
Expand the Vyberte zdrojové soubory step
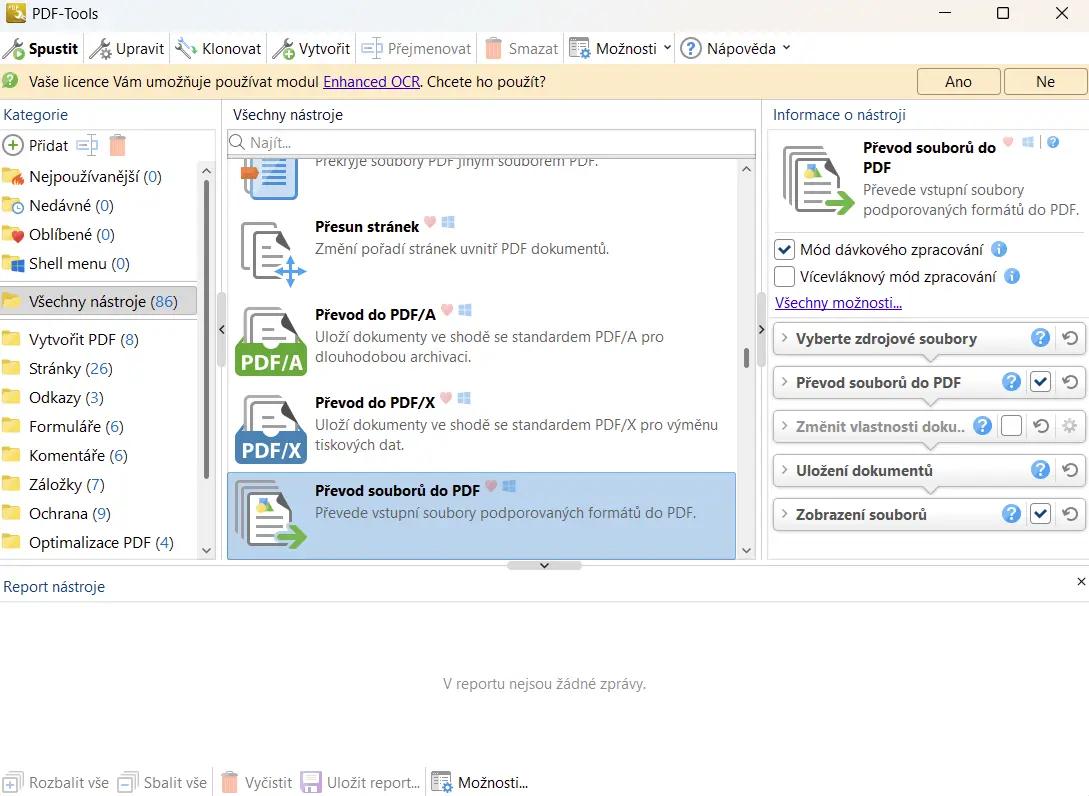coord(784,338)
